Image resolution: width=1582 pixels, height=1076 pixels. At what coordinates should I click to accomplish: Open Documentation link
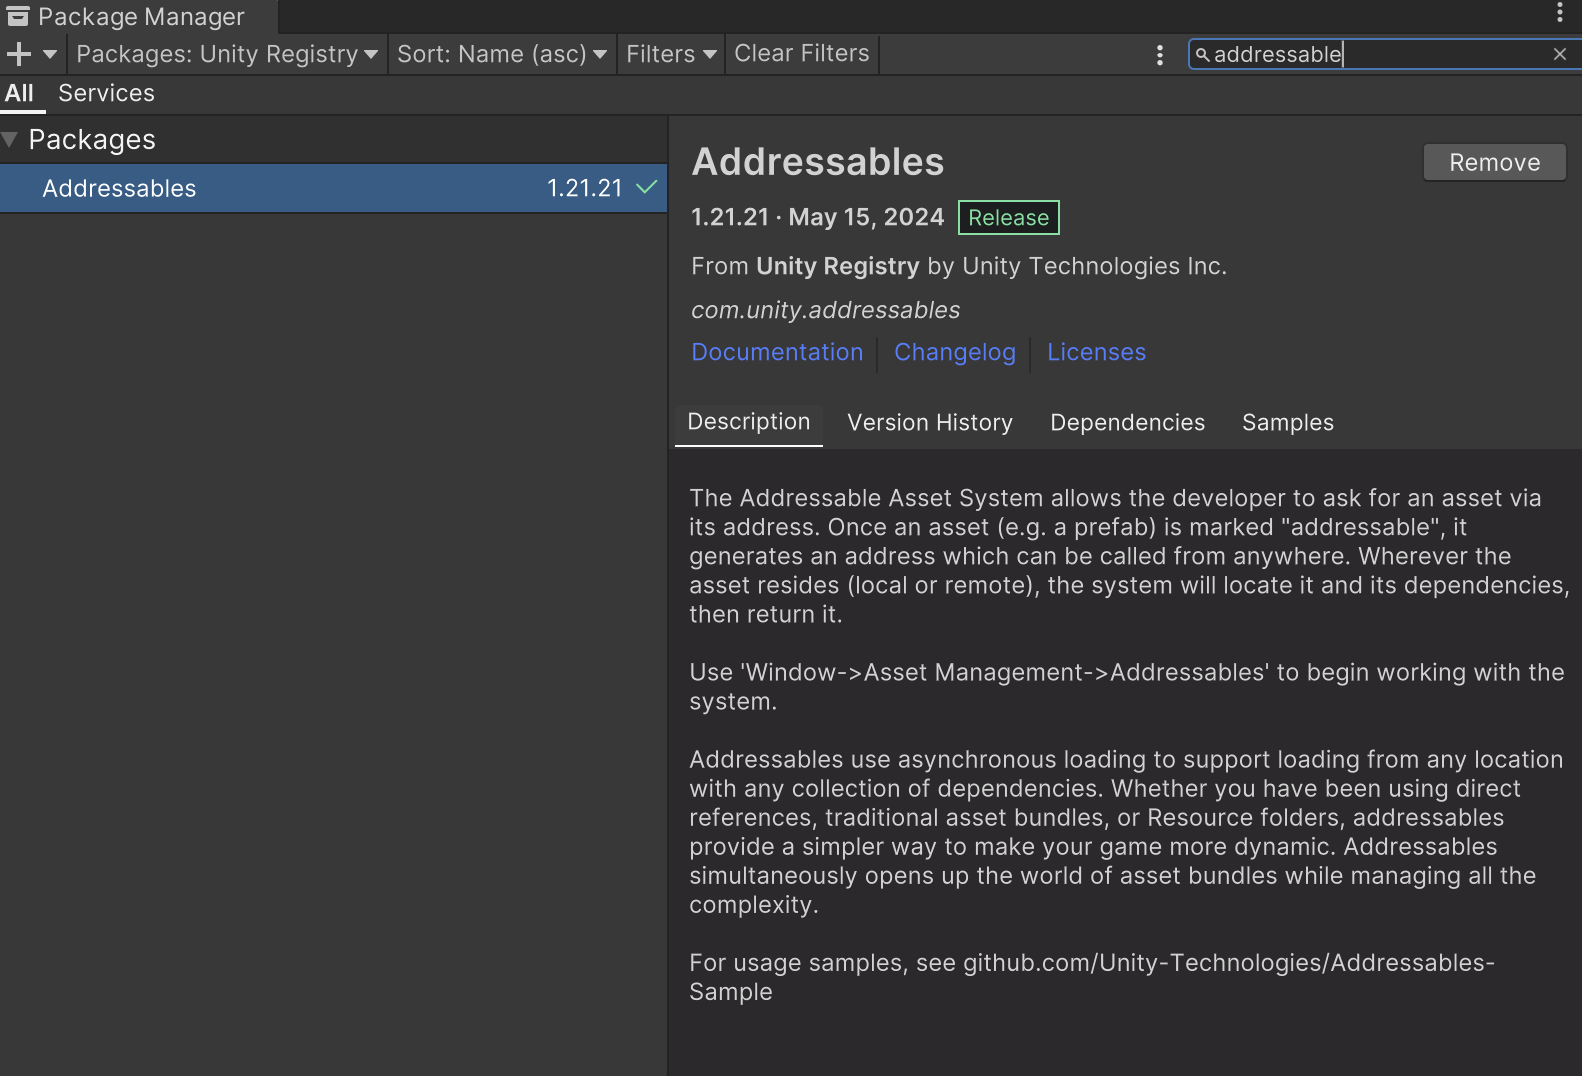777,352
